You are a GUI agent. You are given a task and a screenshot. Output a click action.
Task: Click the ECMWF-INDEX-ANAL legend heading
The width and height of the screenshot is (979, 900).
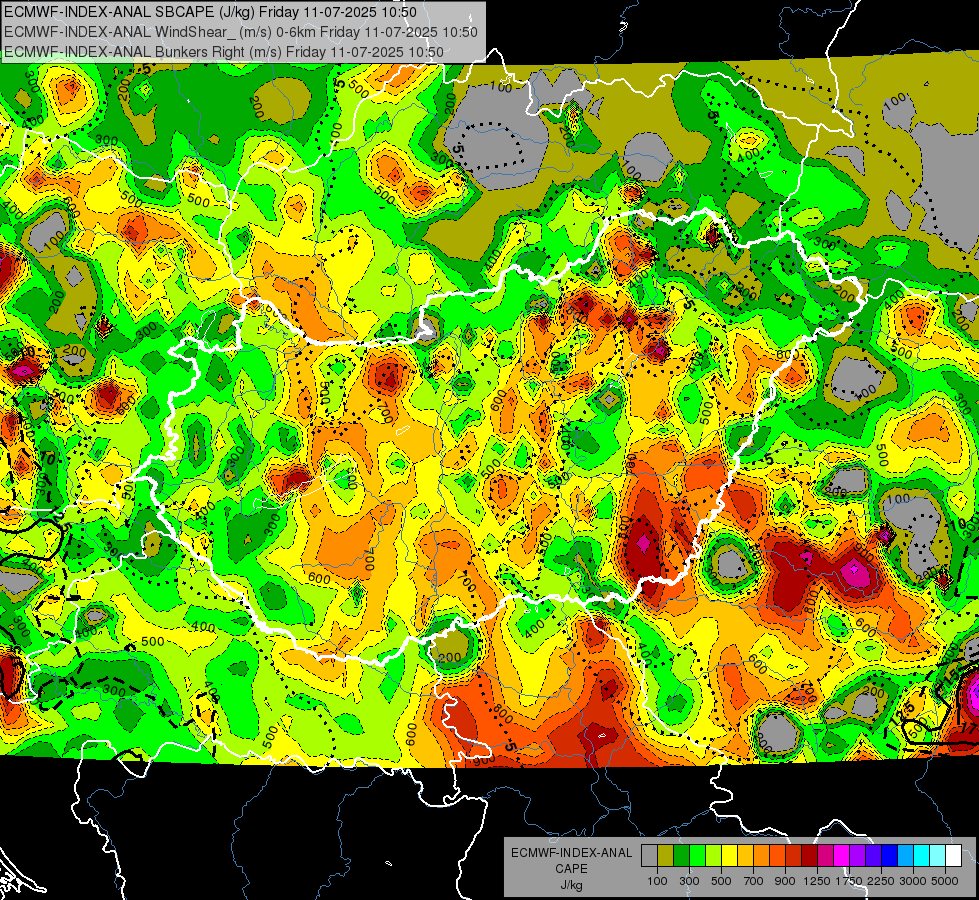coord(571,853)
